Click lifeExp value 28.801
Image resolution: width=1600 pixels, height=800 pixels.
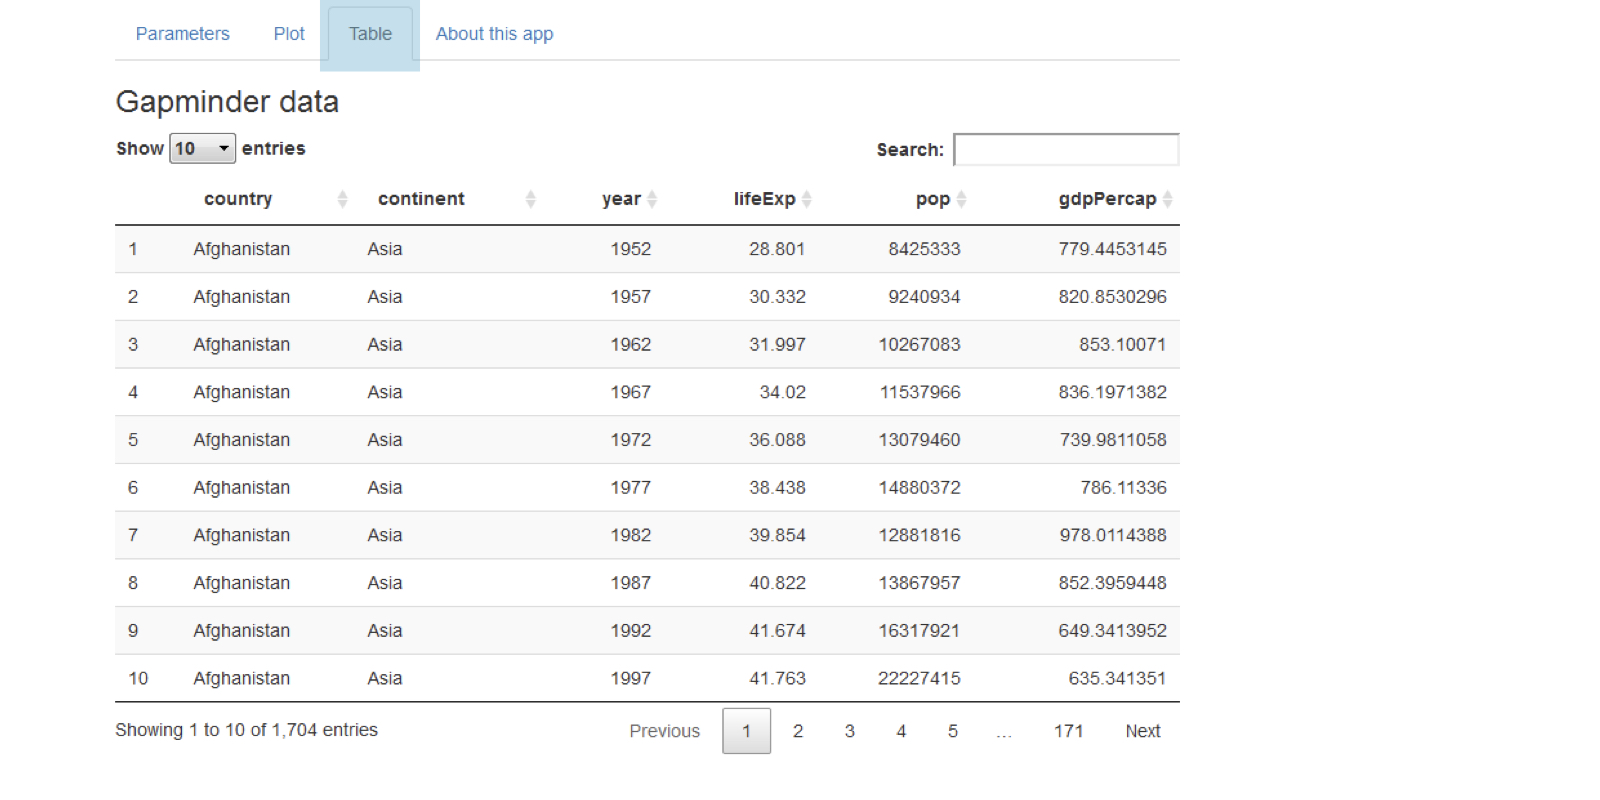(777, 249)
